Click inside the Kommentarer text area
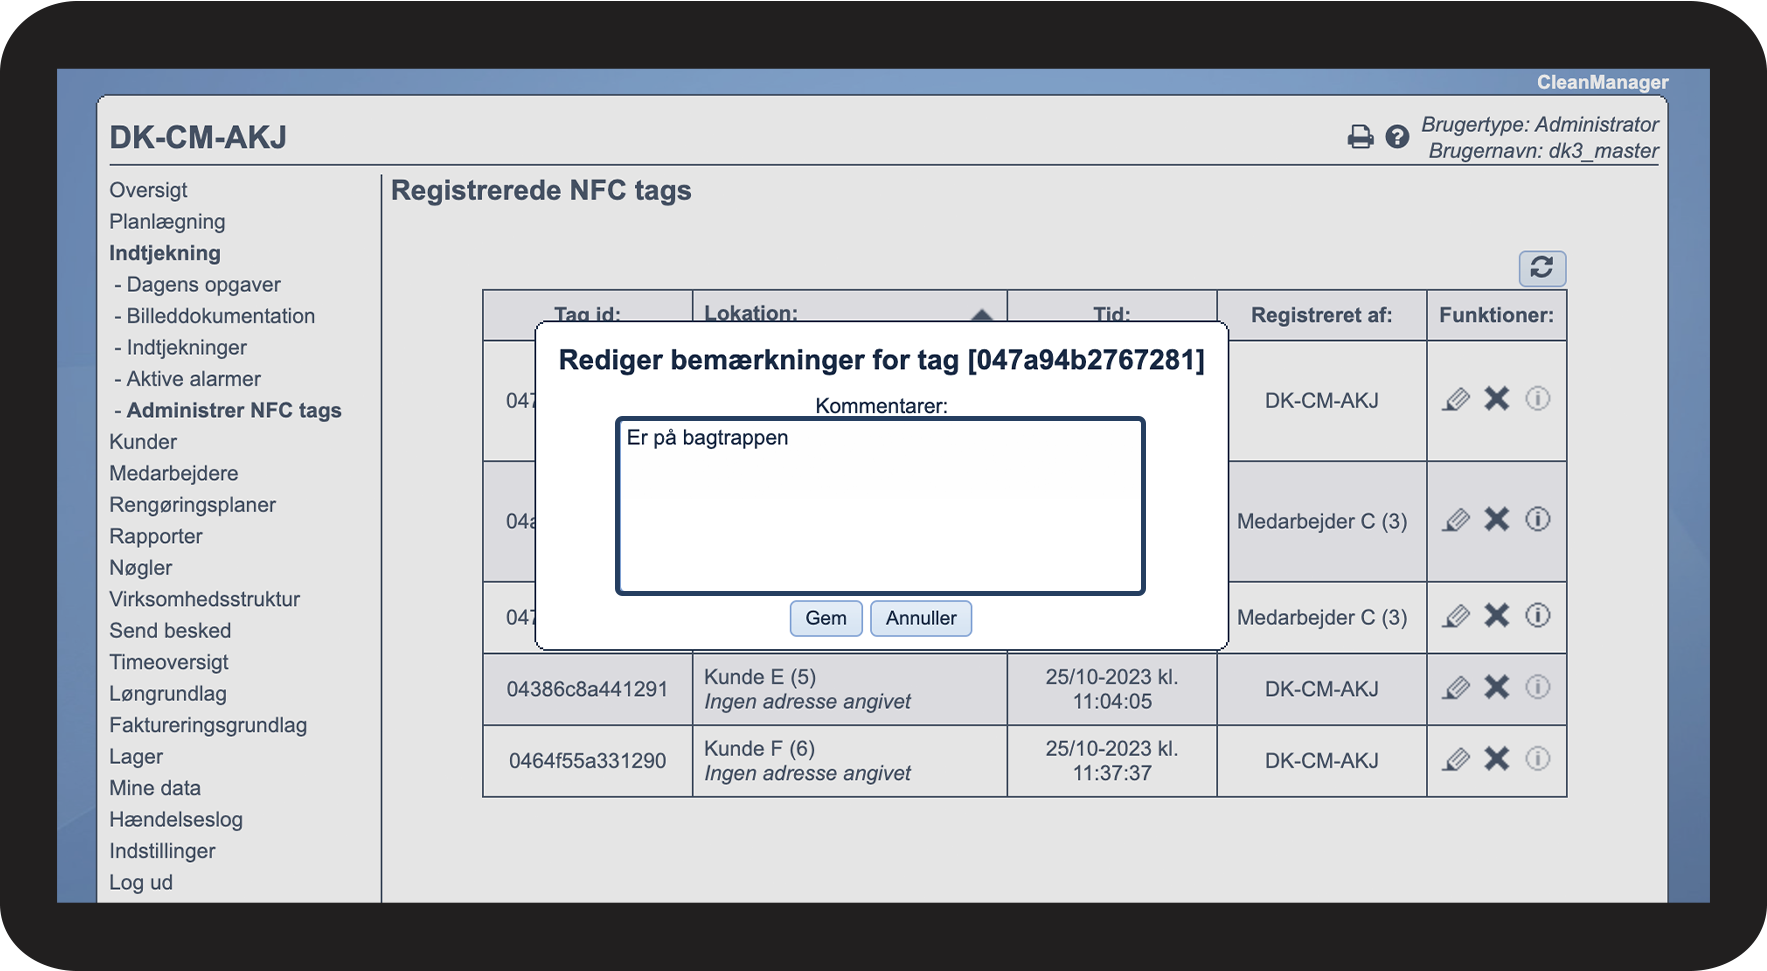Viewport: 1767px width, 971px height. pyautogui.click(x=880, y=506)
